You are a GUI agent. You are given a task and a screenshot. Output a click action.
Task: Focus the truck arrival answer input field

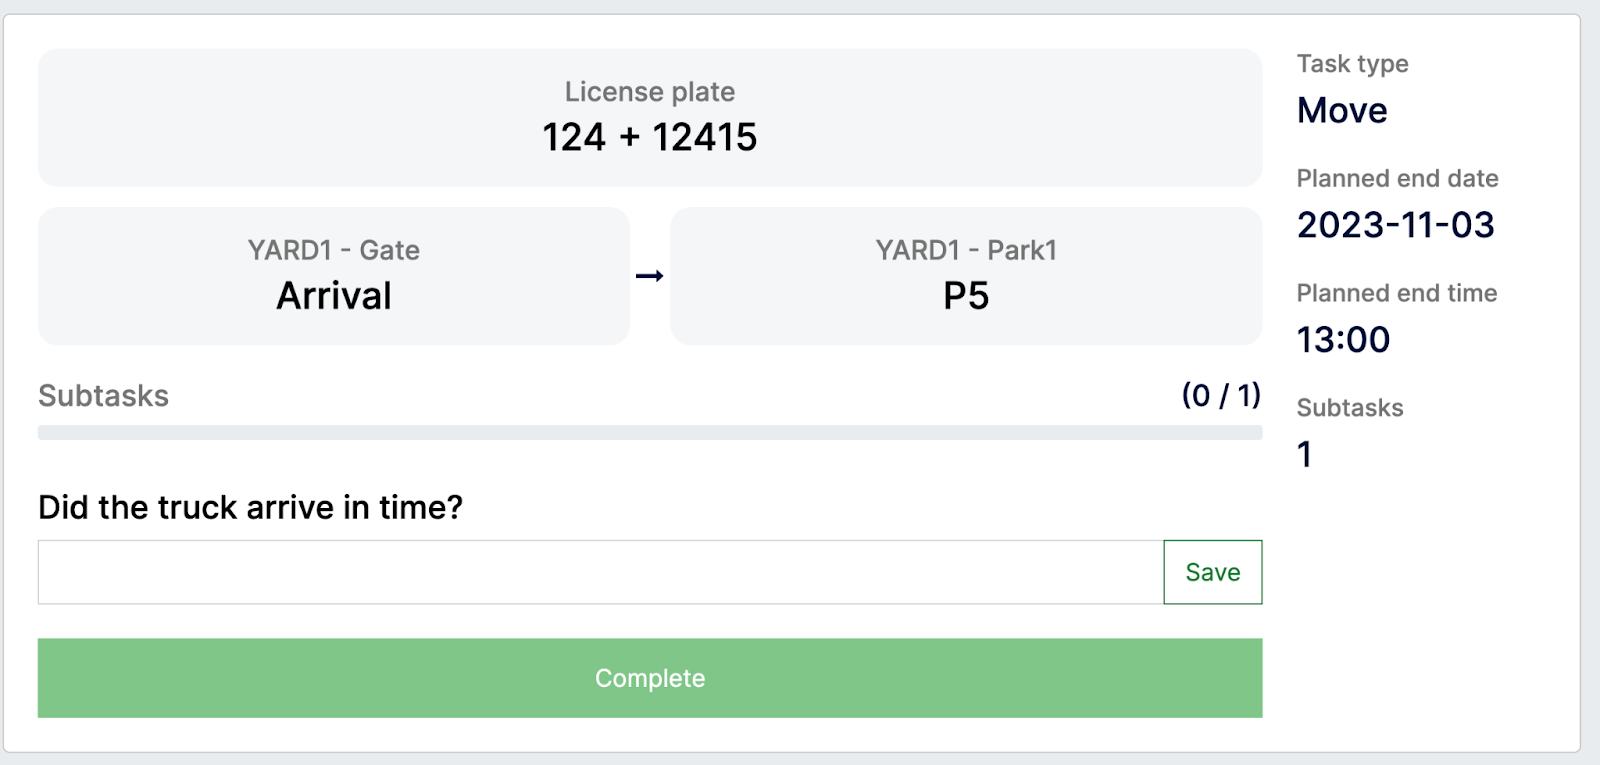tap(600, 572)
